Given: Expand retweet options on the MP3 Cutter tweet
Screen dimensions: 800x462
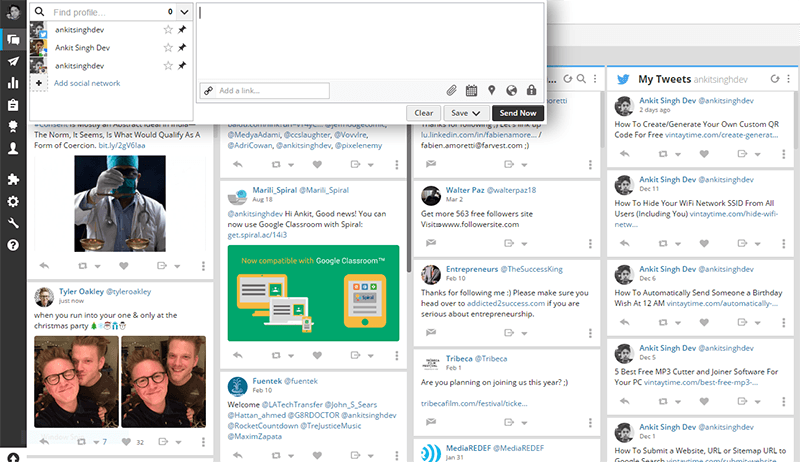Looking at the screenshot, I should pyautogui.click(x=678, y=402).
